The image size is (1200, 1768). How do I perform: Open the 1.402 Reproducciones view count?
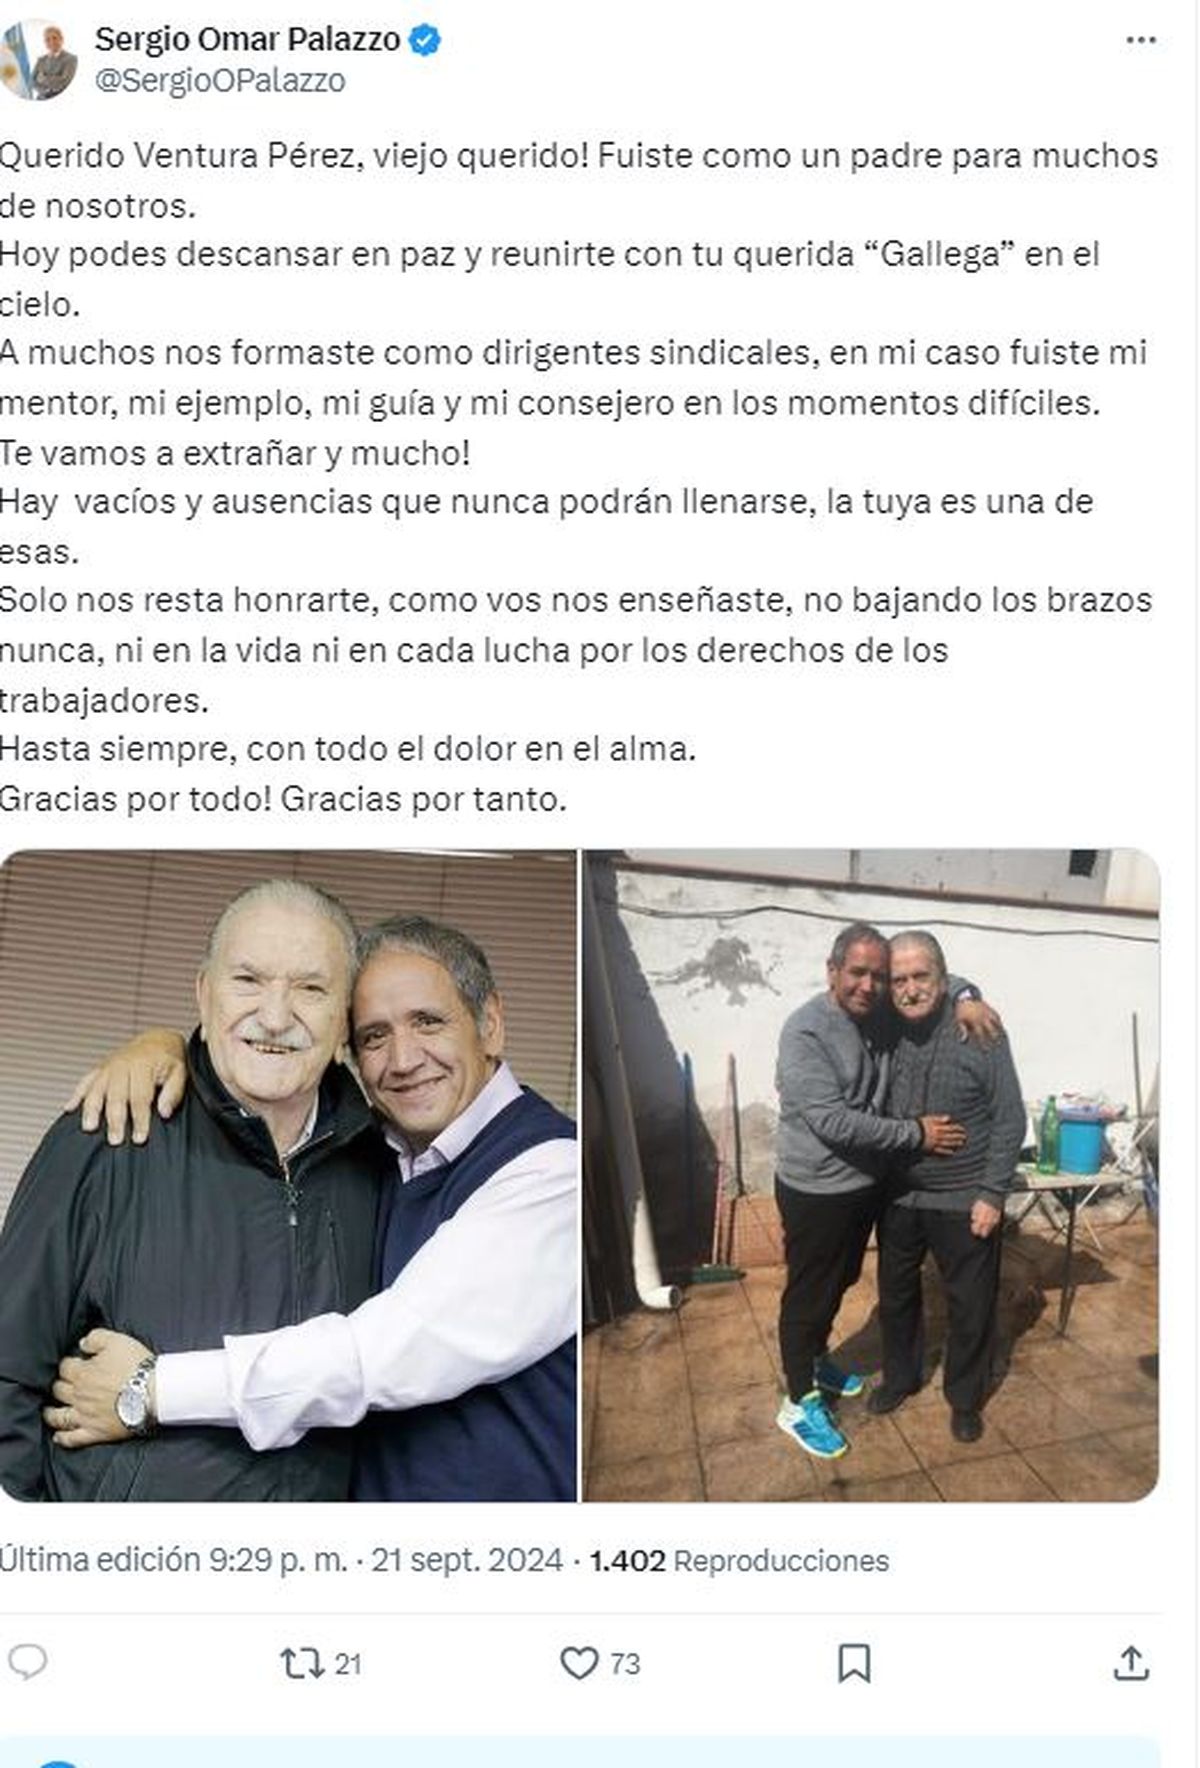[x=739, y=1560]
